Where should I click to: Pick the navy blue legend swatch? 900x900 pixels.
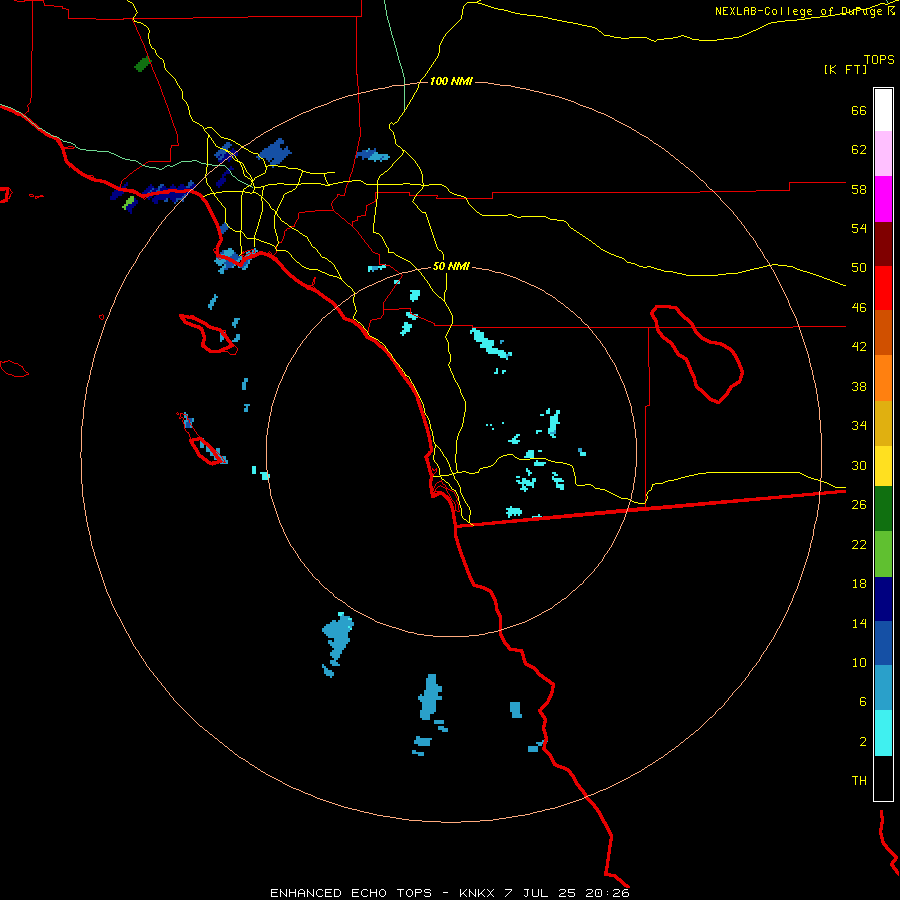click(x=883, y=599)
